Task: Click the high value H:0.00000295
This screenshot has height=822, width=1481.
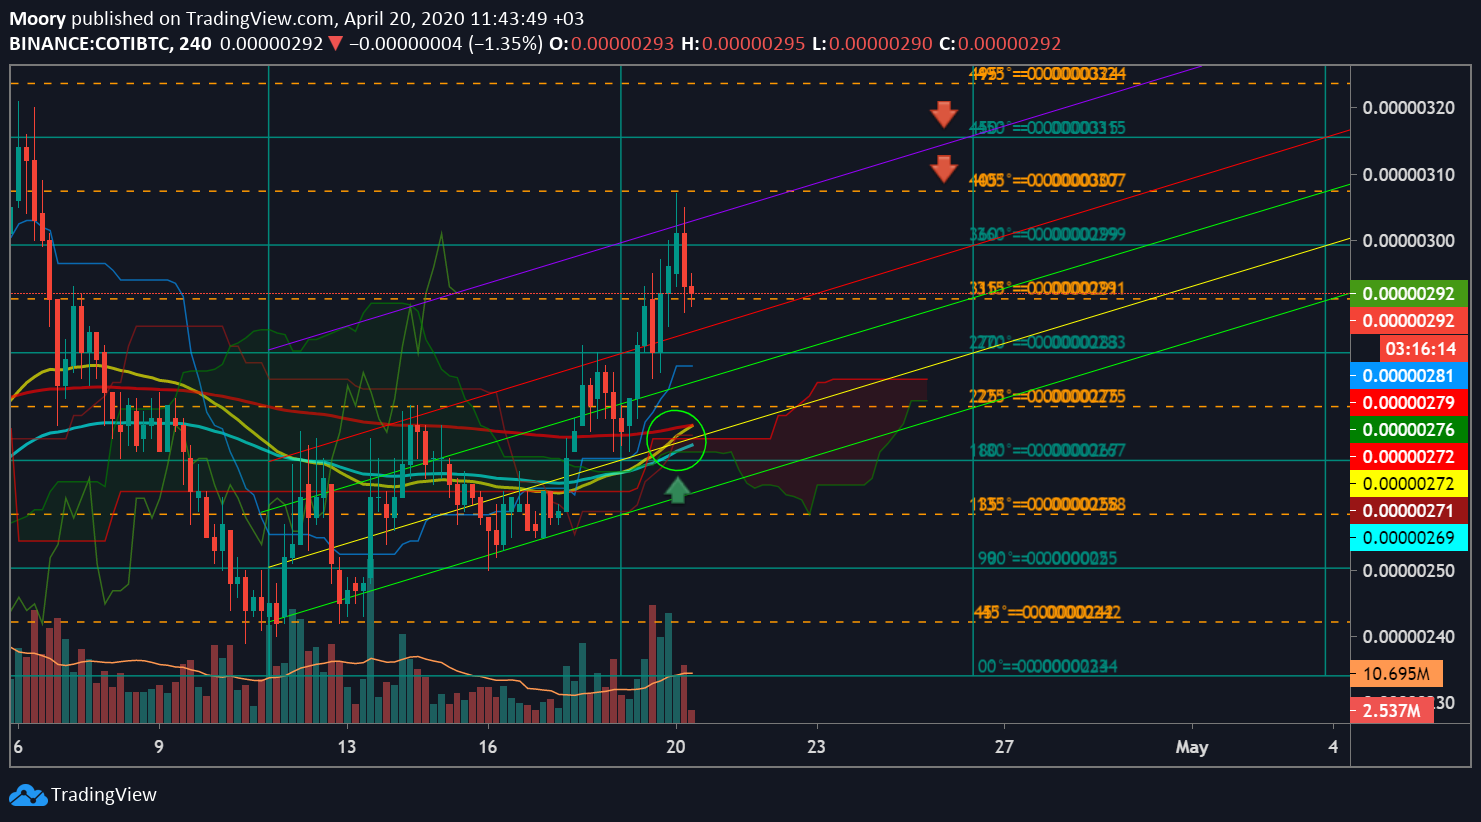Action: (x=743, y=43)
